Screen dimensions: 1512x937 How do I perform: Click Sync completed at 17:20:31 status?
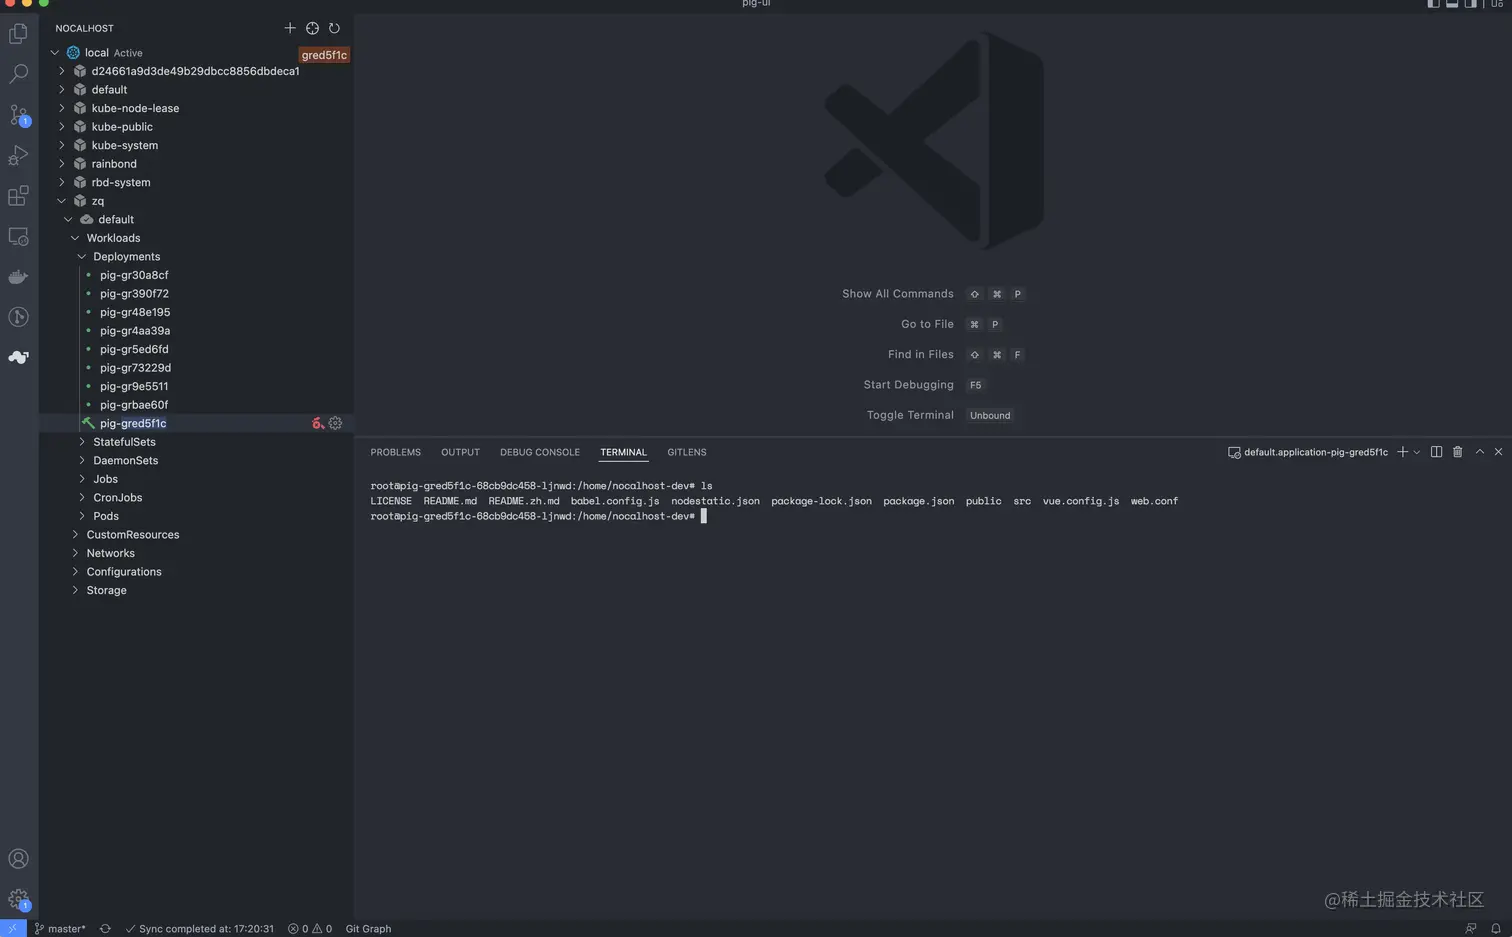coord(199,928)
